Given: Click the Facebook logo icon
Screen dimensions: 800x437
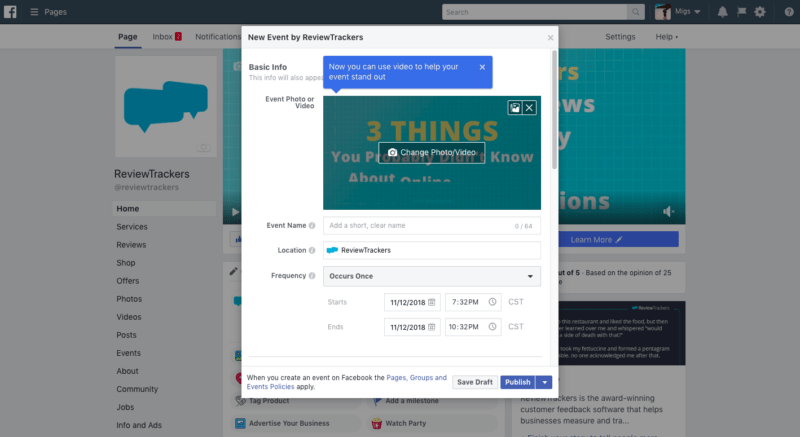Looking at the screenshot, I should [10, 12].
